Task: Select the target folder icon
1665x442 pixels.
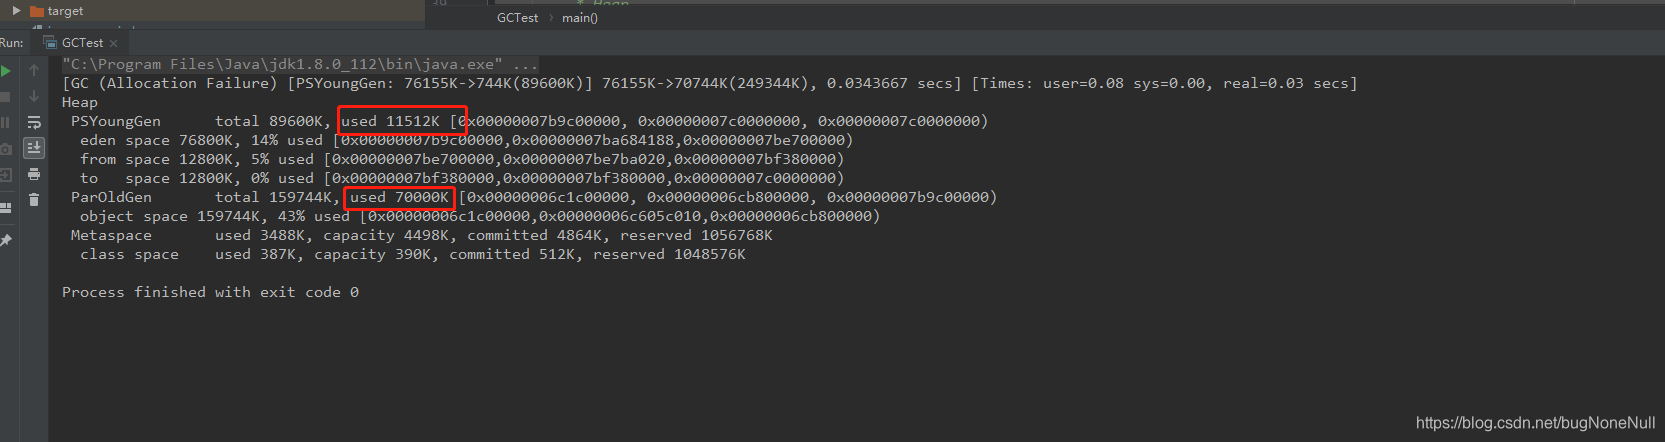Action: [x=37, y=11]
